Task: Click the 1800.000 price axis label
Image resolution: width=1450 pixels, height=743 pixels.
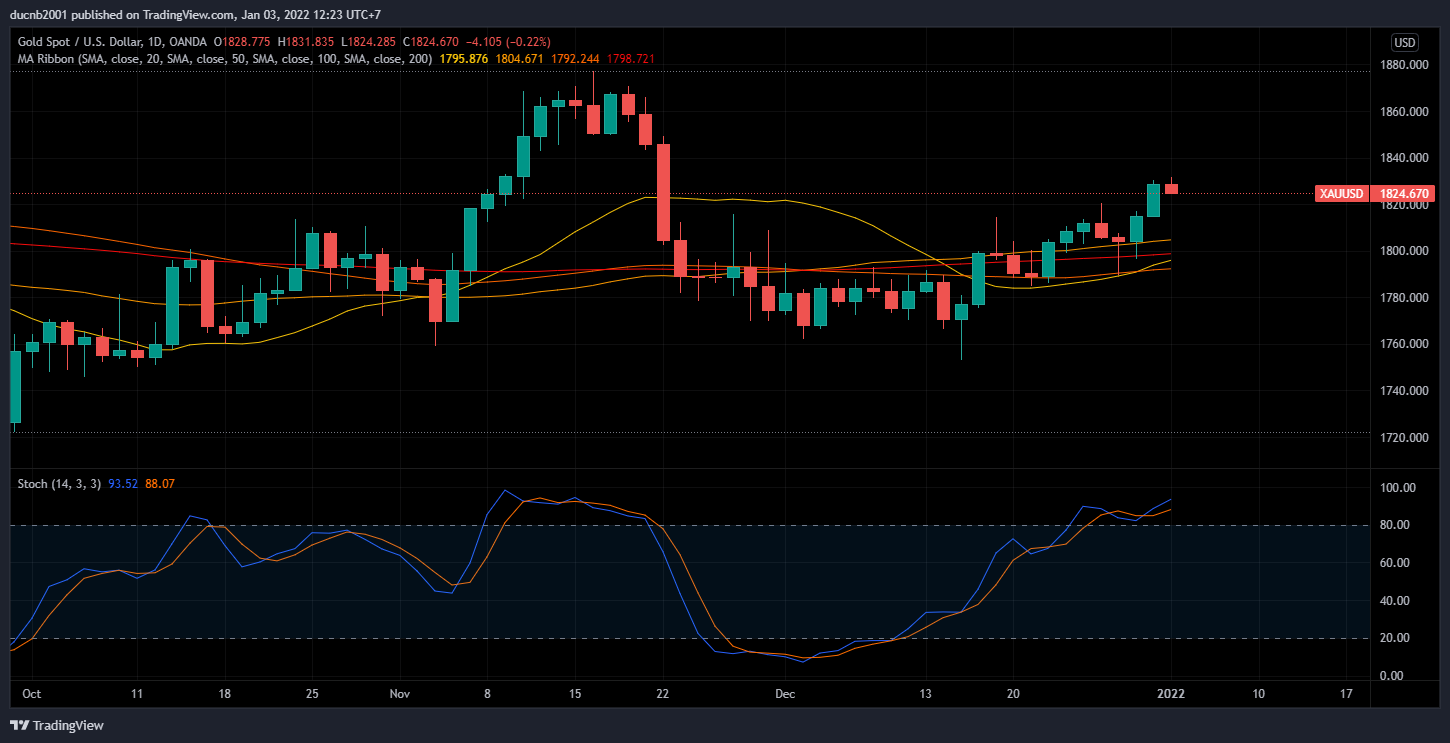Action: [x=1404, y=251]
